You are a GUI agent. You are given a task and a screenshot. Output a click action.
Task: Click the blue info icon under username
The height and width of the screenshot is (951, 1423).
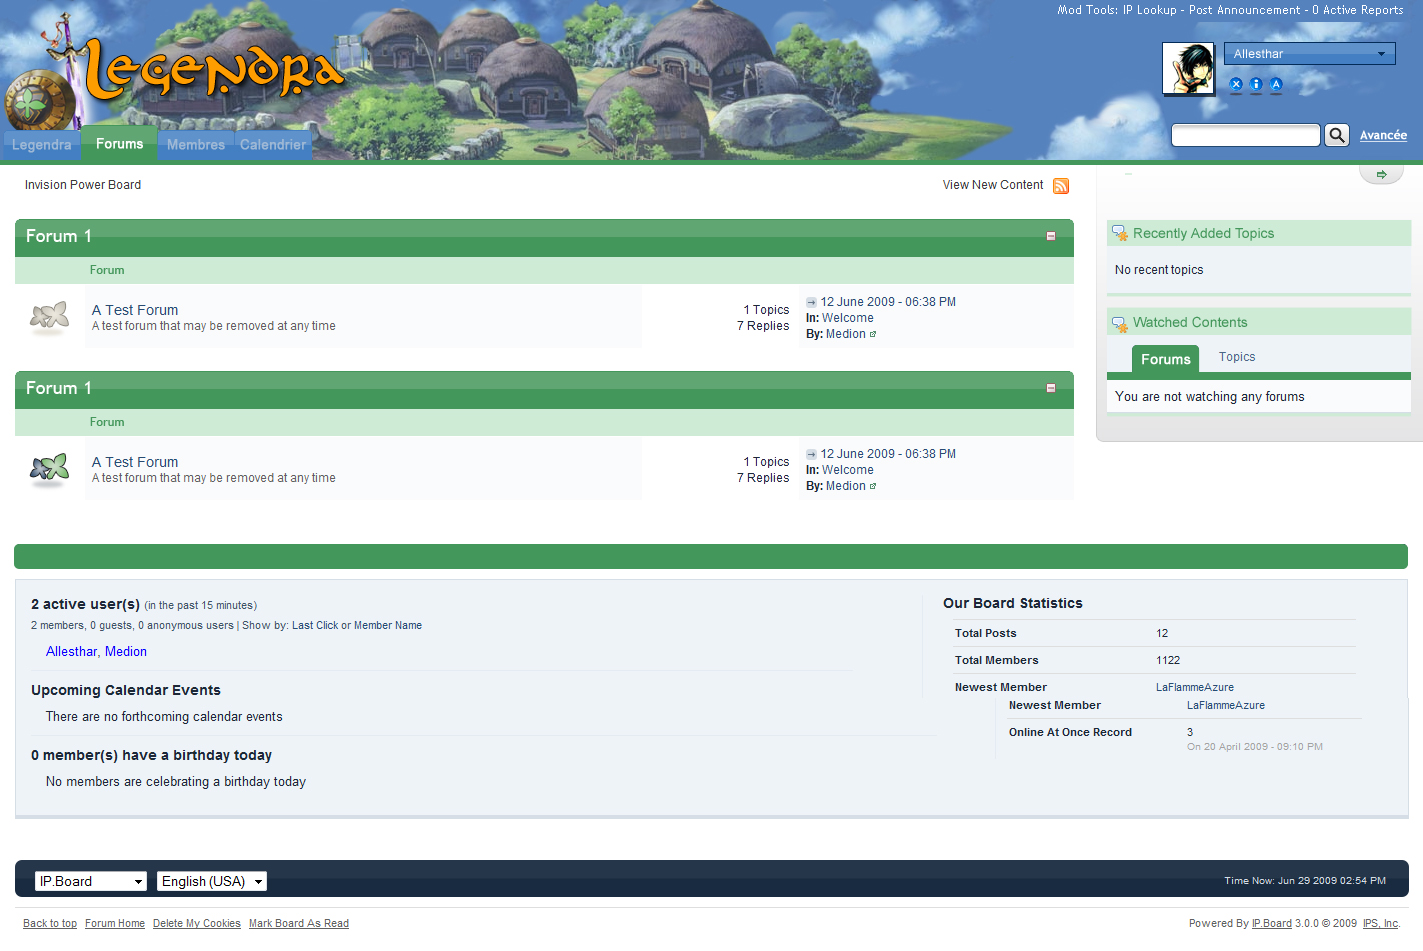click(1256, 85)
